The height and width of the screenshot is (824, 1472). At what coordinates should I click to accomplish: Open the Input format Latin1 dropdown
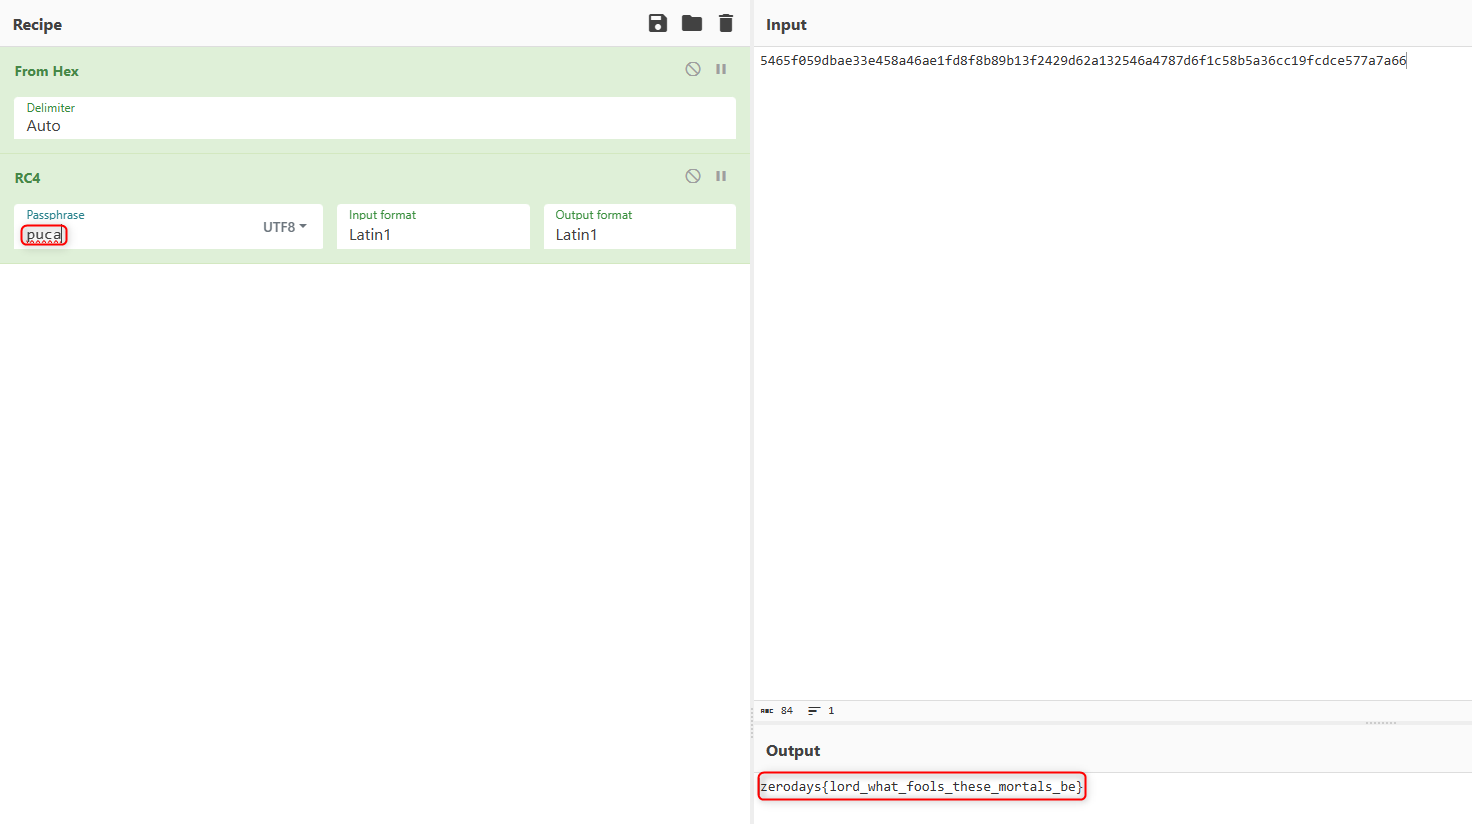point(432,234)
